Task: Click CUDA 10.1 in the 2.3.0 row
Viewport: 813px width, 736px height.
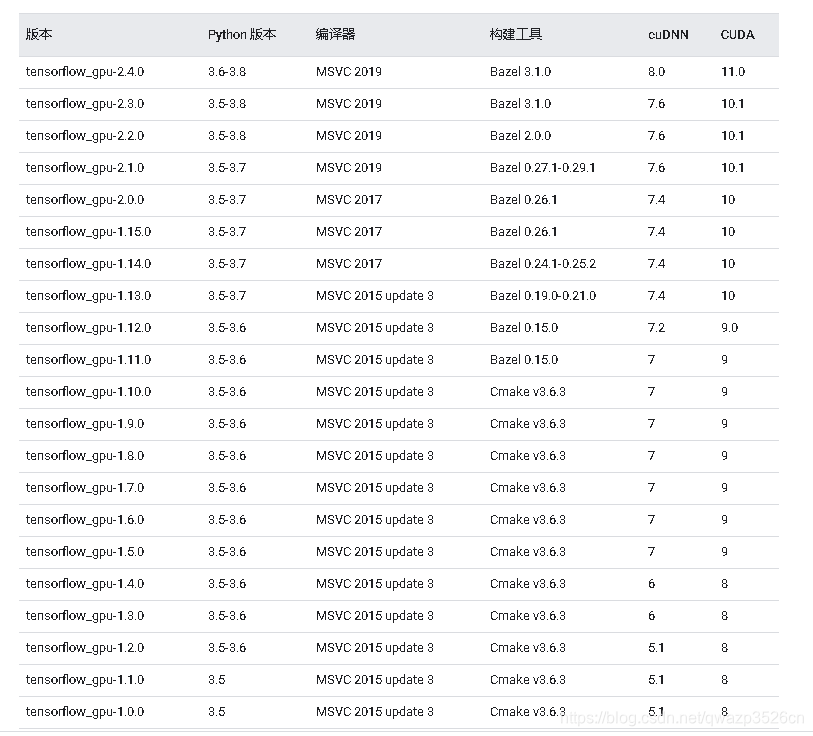Action: [x=733, y=104]
